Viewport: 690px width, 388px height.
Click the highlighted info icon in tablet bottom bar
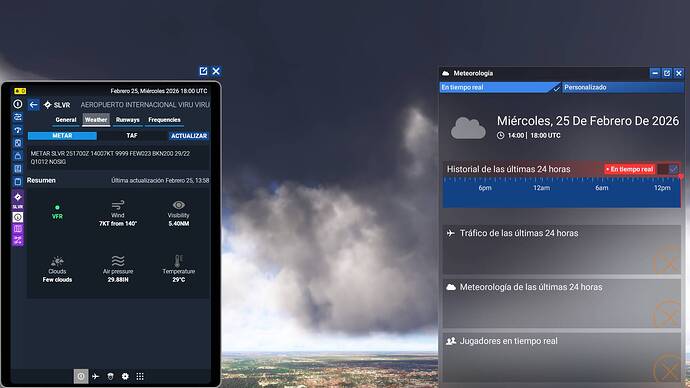pyautogui.click(x=81, y=376)
